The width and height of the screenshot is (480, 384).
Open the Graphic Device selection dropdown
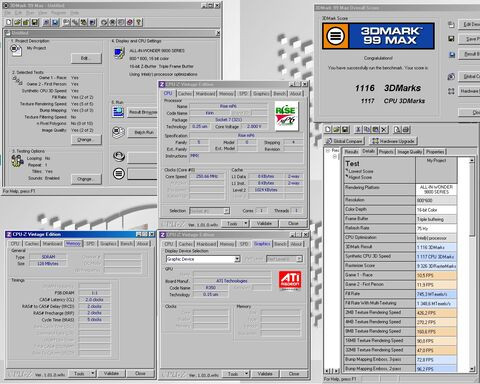coord(237,259)
